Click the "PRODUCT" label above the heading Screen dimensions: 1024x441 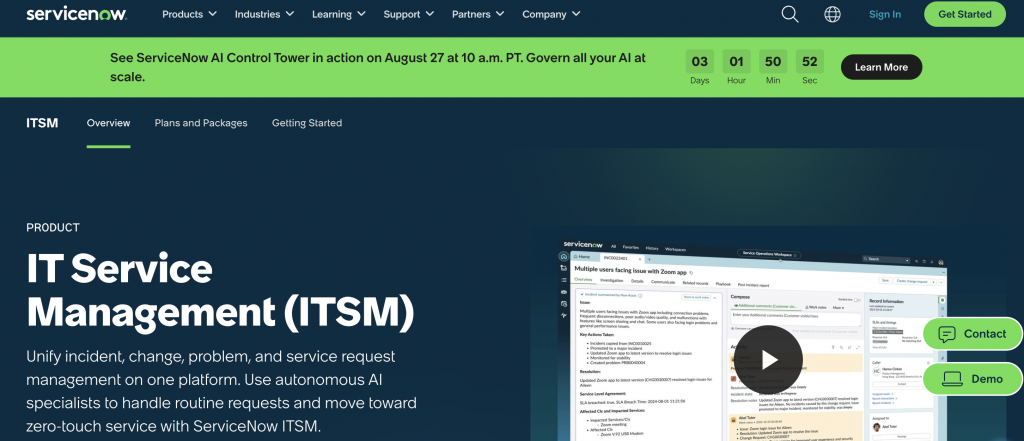(53, 227)
